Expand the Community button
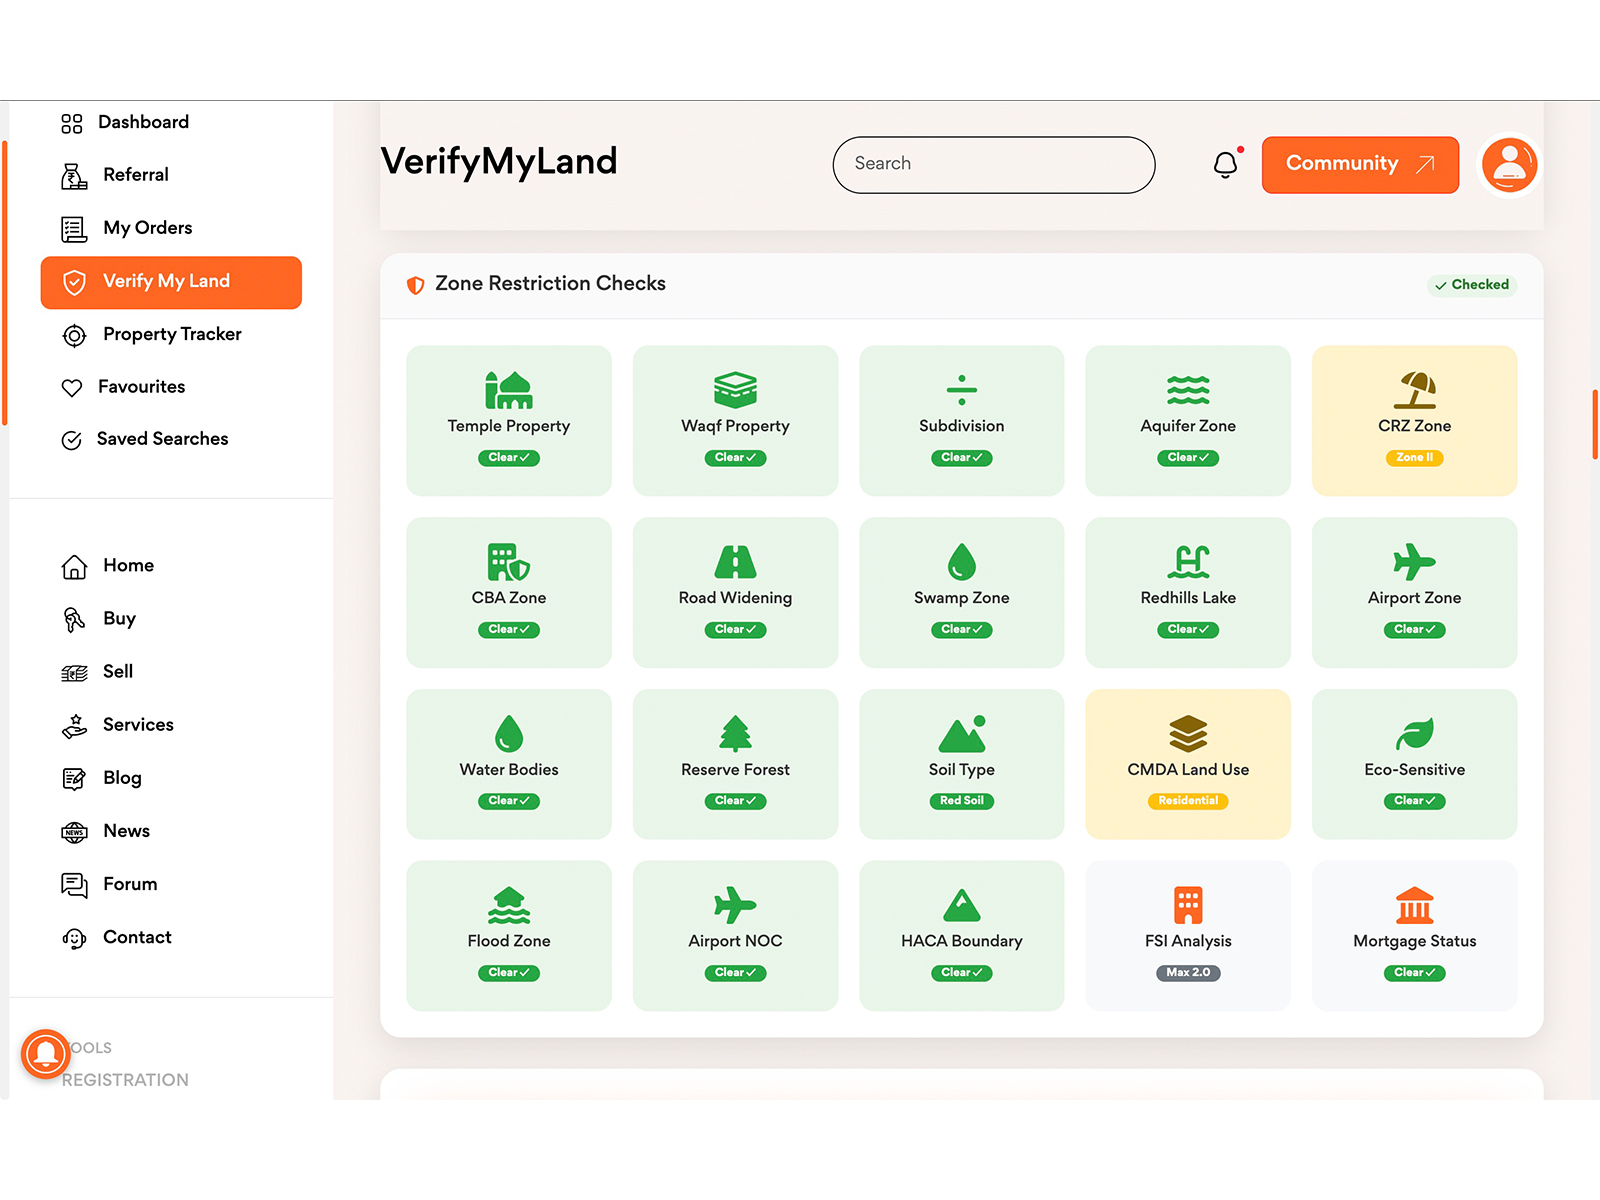 (x=1359, y=164)
